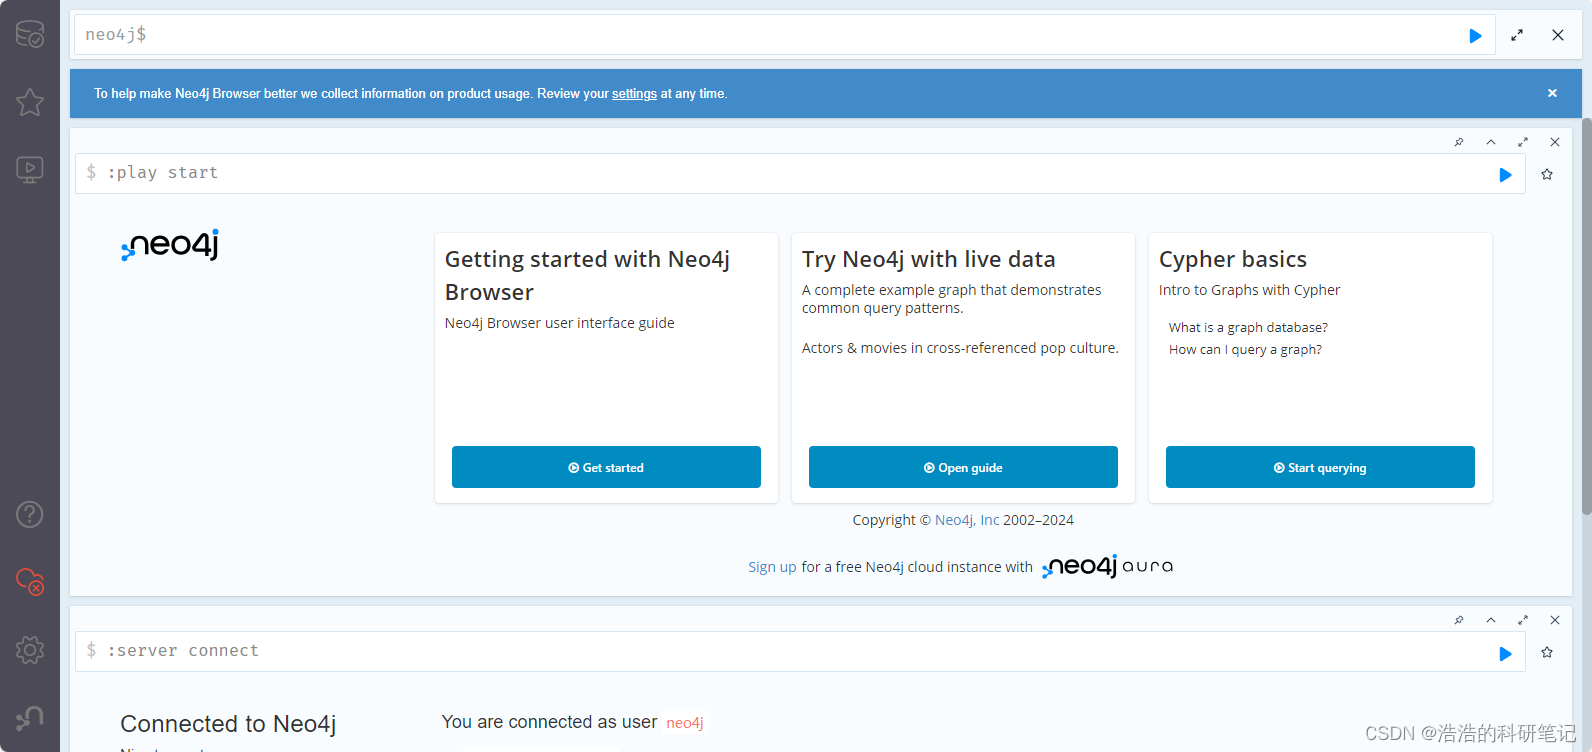Image resolution: width=1592 pixels, height=752 pixels.
Task: Click the page vertical scrollbar
Action: pyautogui.click(x=1586, y=316)
